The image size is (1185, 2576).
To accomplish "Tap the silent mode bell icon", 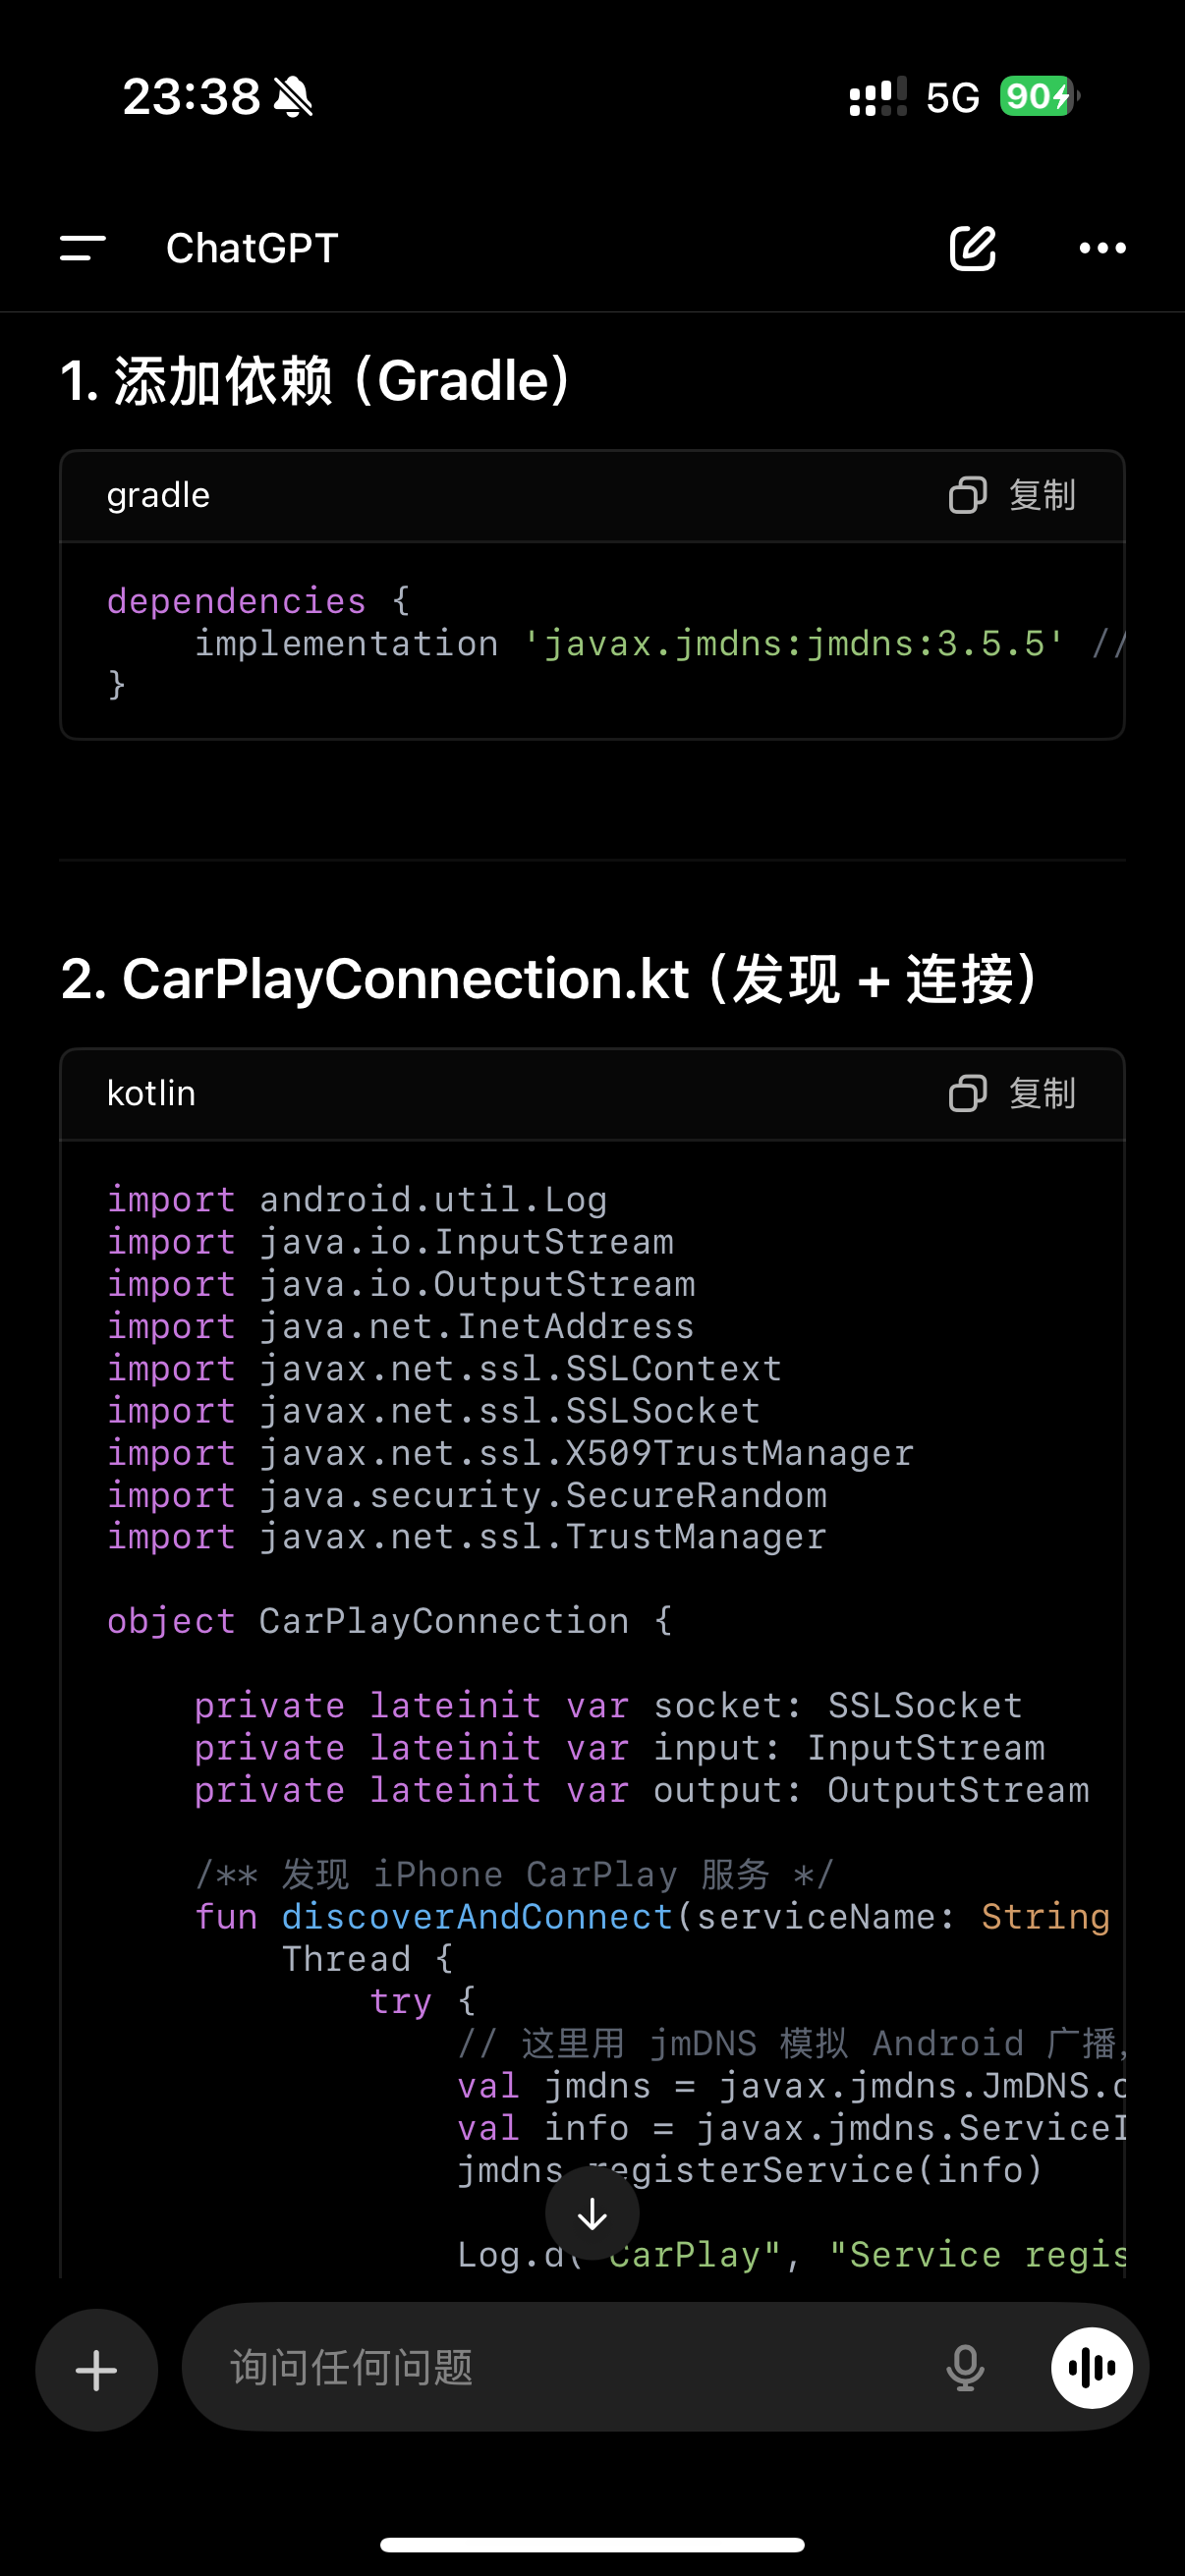I will [x=294, y=97].
